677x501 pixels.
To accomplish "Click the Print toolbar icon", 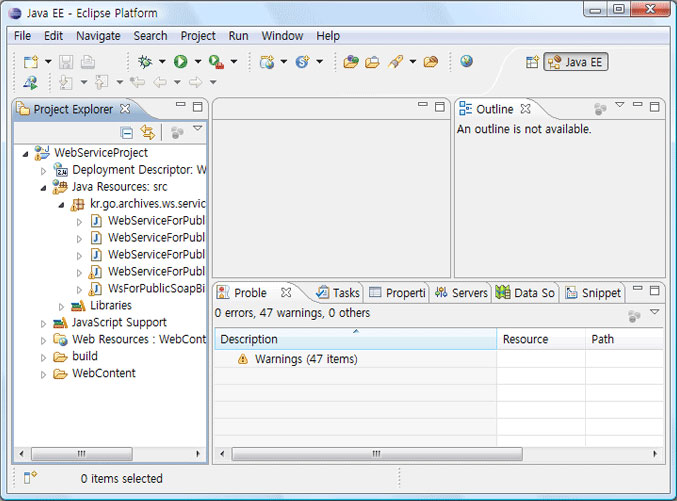I will pos(88,62).
